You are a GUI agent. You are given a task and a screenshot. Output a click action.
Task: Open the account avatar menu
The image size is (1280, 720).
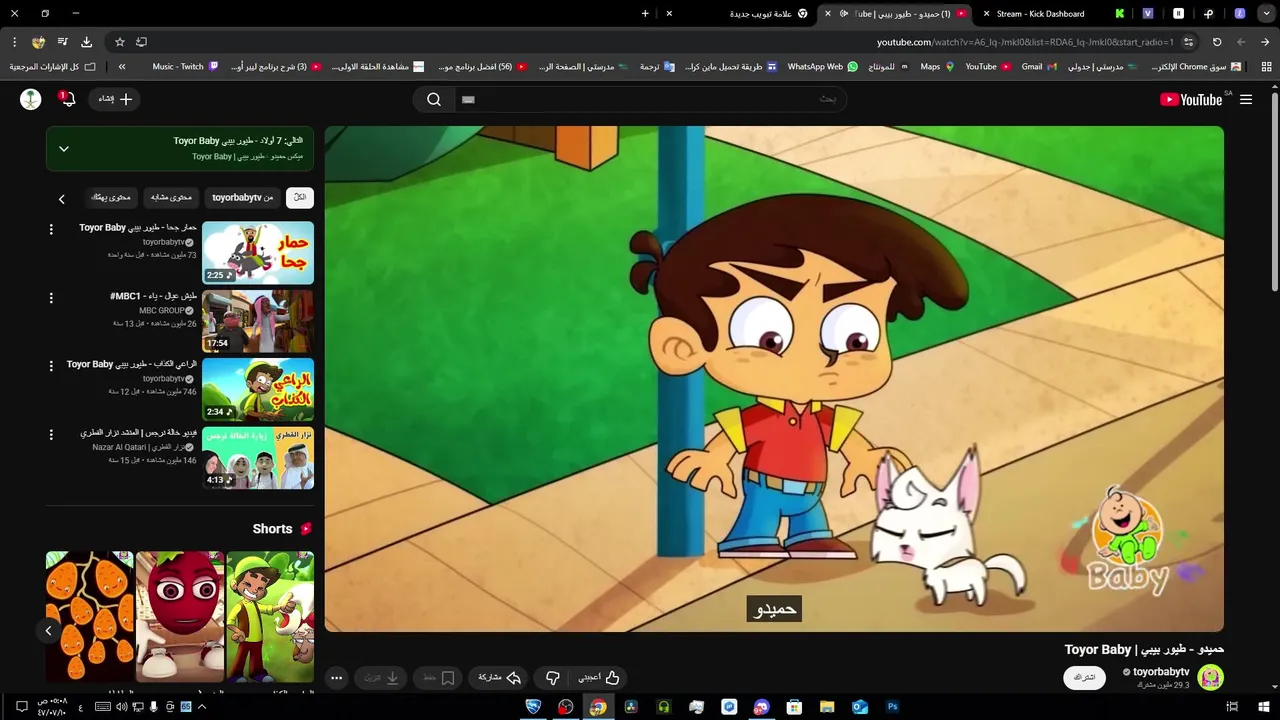[x=31, y=98]
